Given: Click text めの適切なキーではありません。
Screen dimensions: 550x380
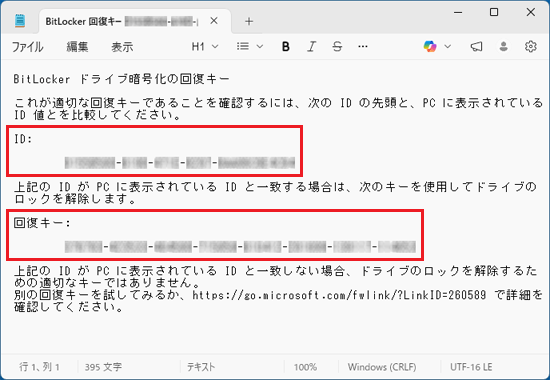Looking at the screenshot, I should (x=107, y=283).
